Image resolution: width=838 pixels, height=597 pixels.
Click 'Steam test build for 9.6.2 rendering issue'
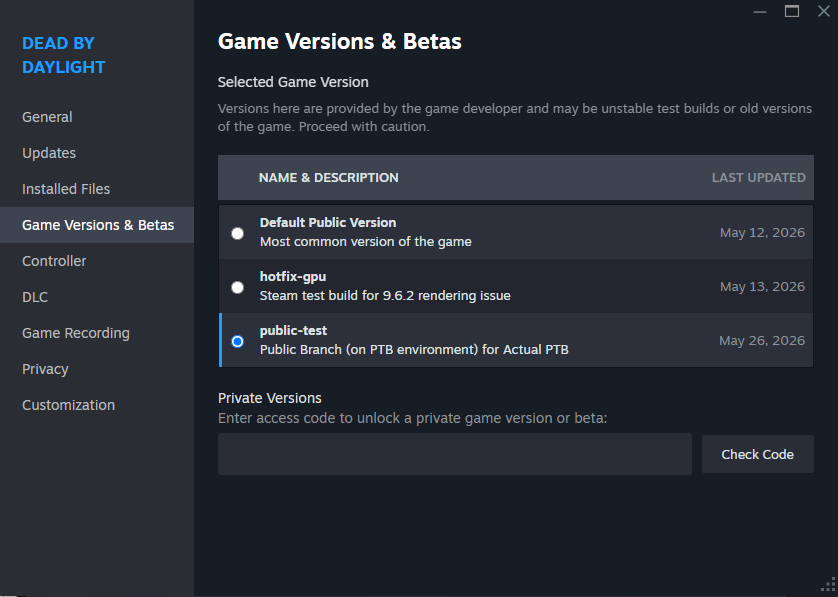[x=385, y=296]
